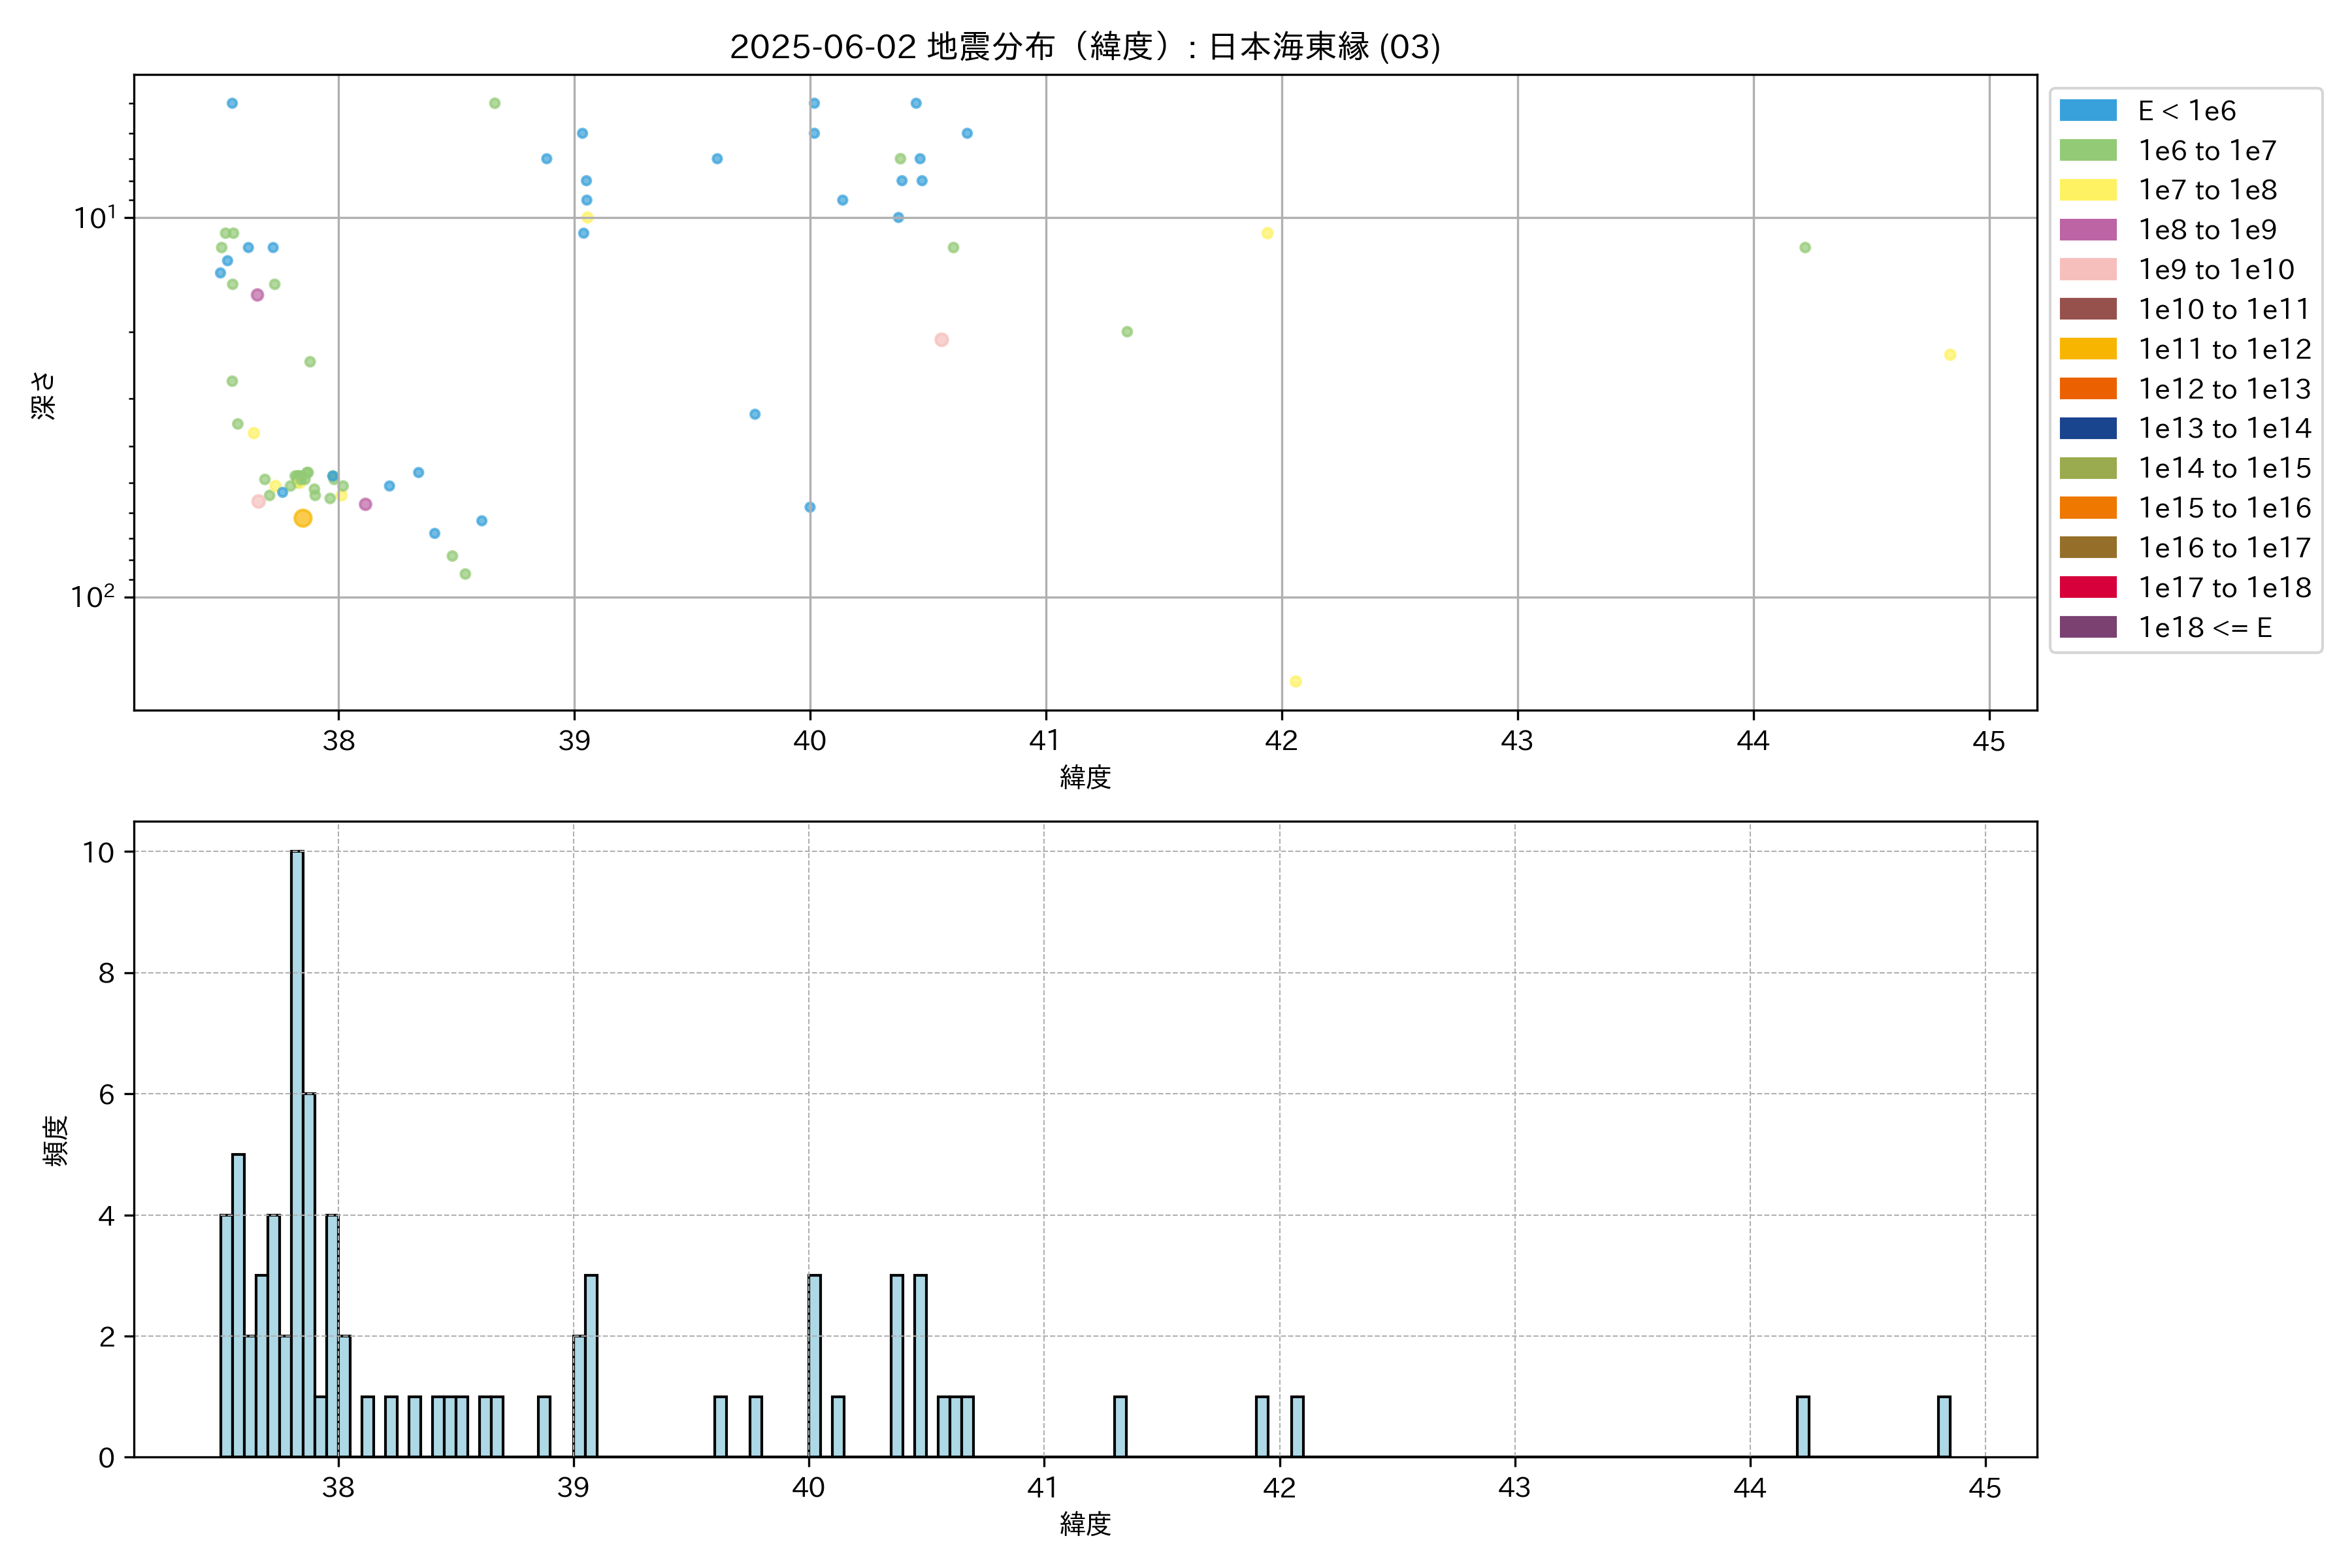Click the chart title '2025-06-02 地震分布'
Image resolution: width=2352 pixels, height=1568 pixels.
tap(1084, 46)
